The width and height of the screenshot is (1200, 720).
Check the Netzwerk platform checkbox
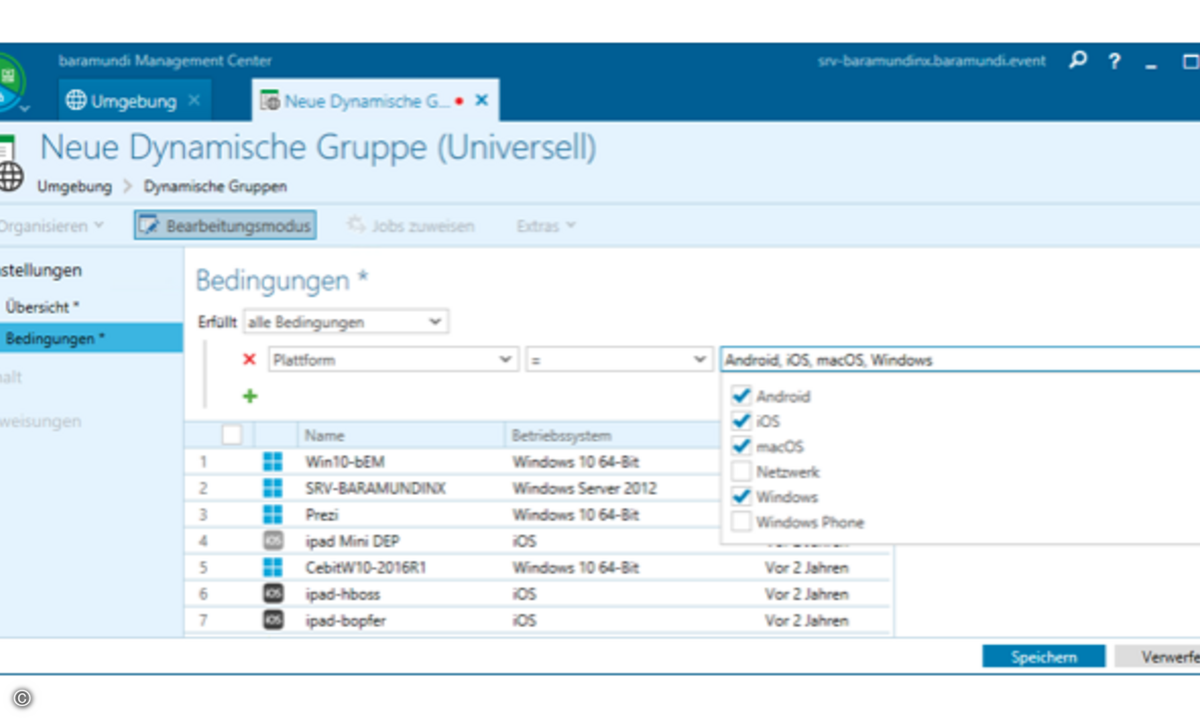click(x=741, y=471)
